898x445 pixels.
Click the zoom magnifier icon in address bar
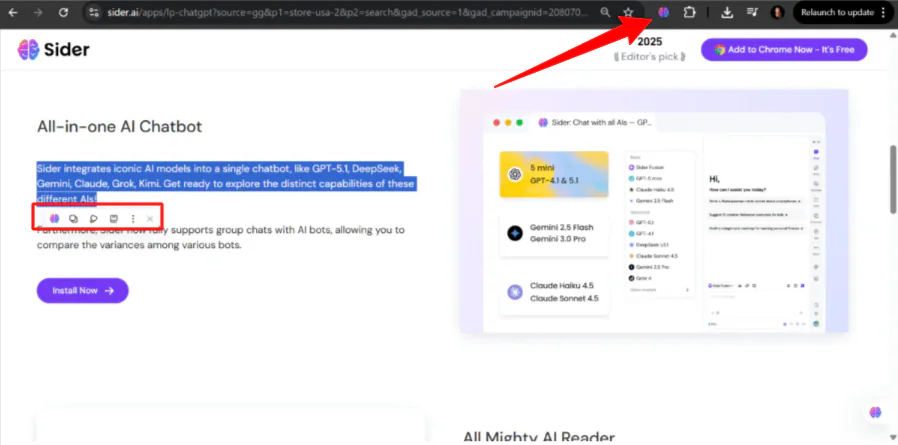605,12
